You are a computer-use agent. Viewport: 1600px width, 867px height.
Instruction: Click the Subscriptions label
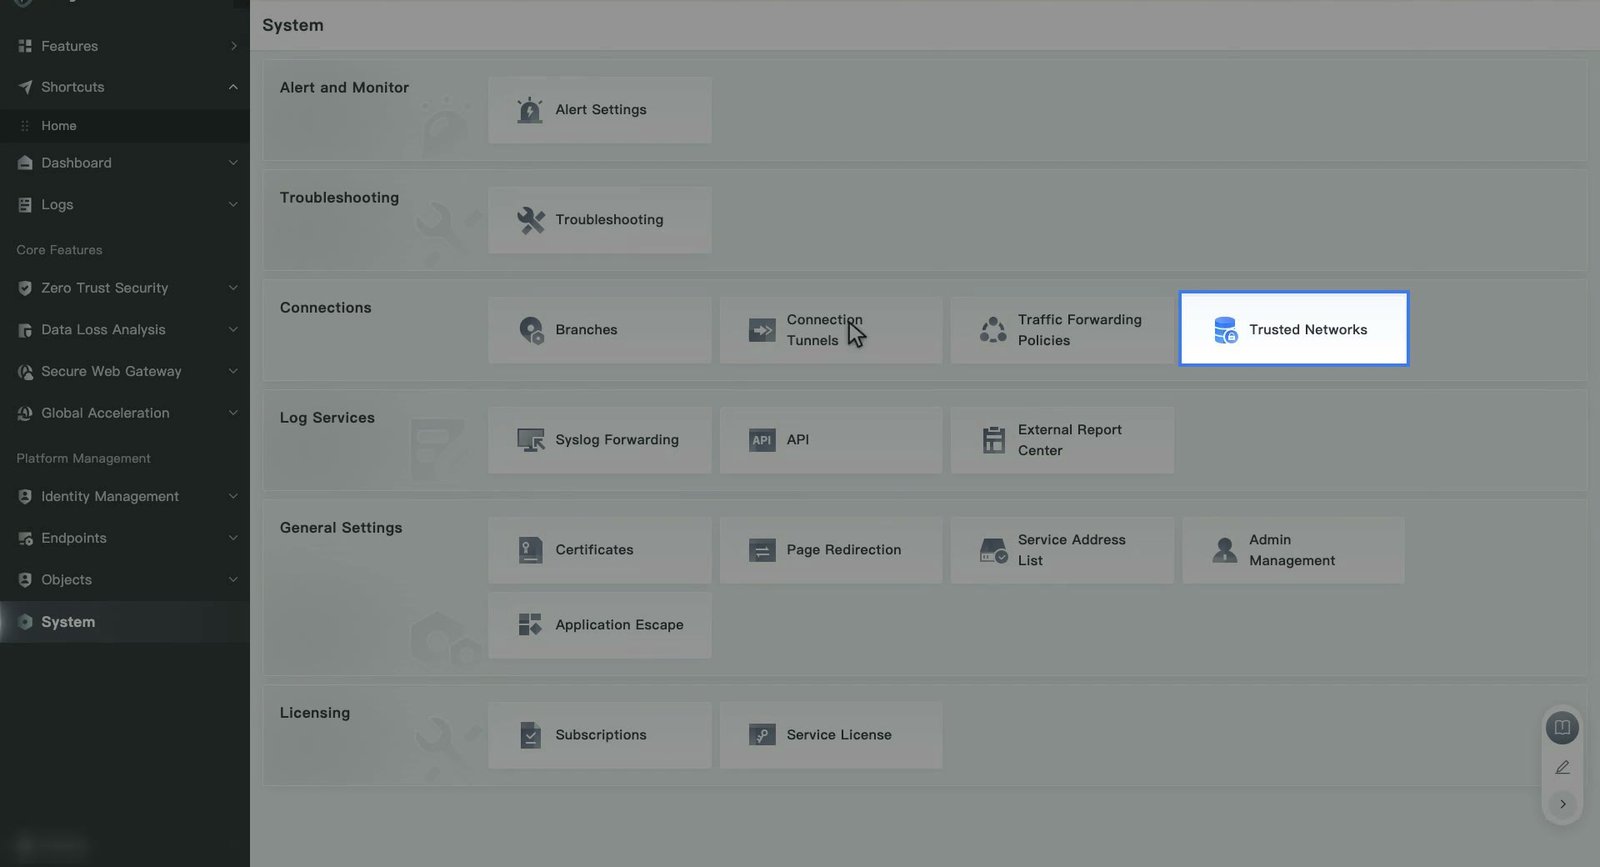[601, 735]
